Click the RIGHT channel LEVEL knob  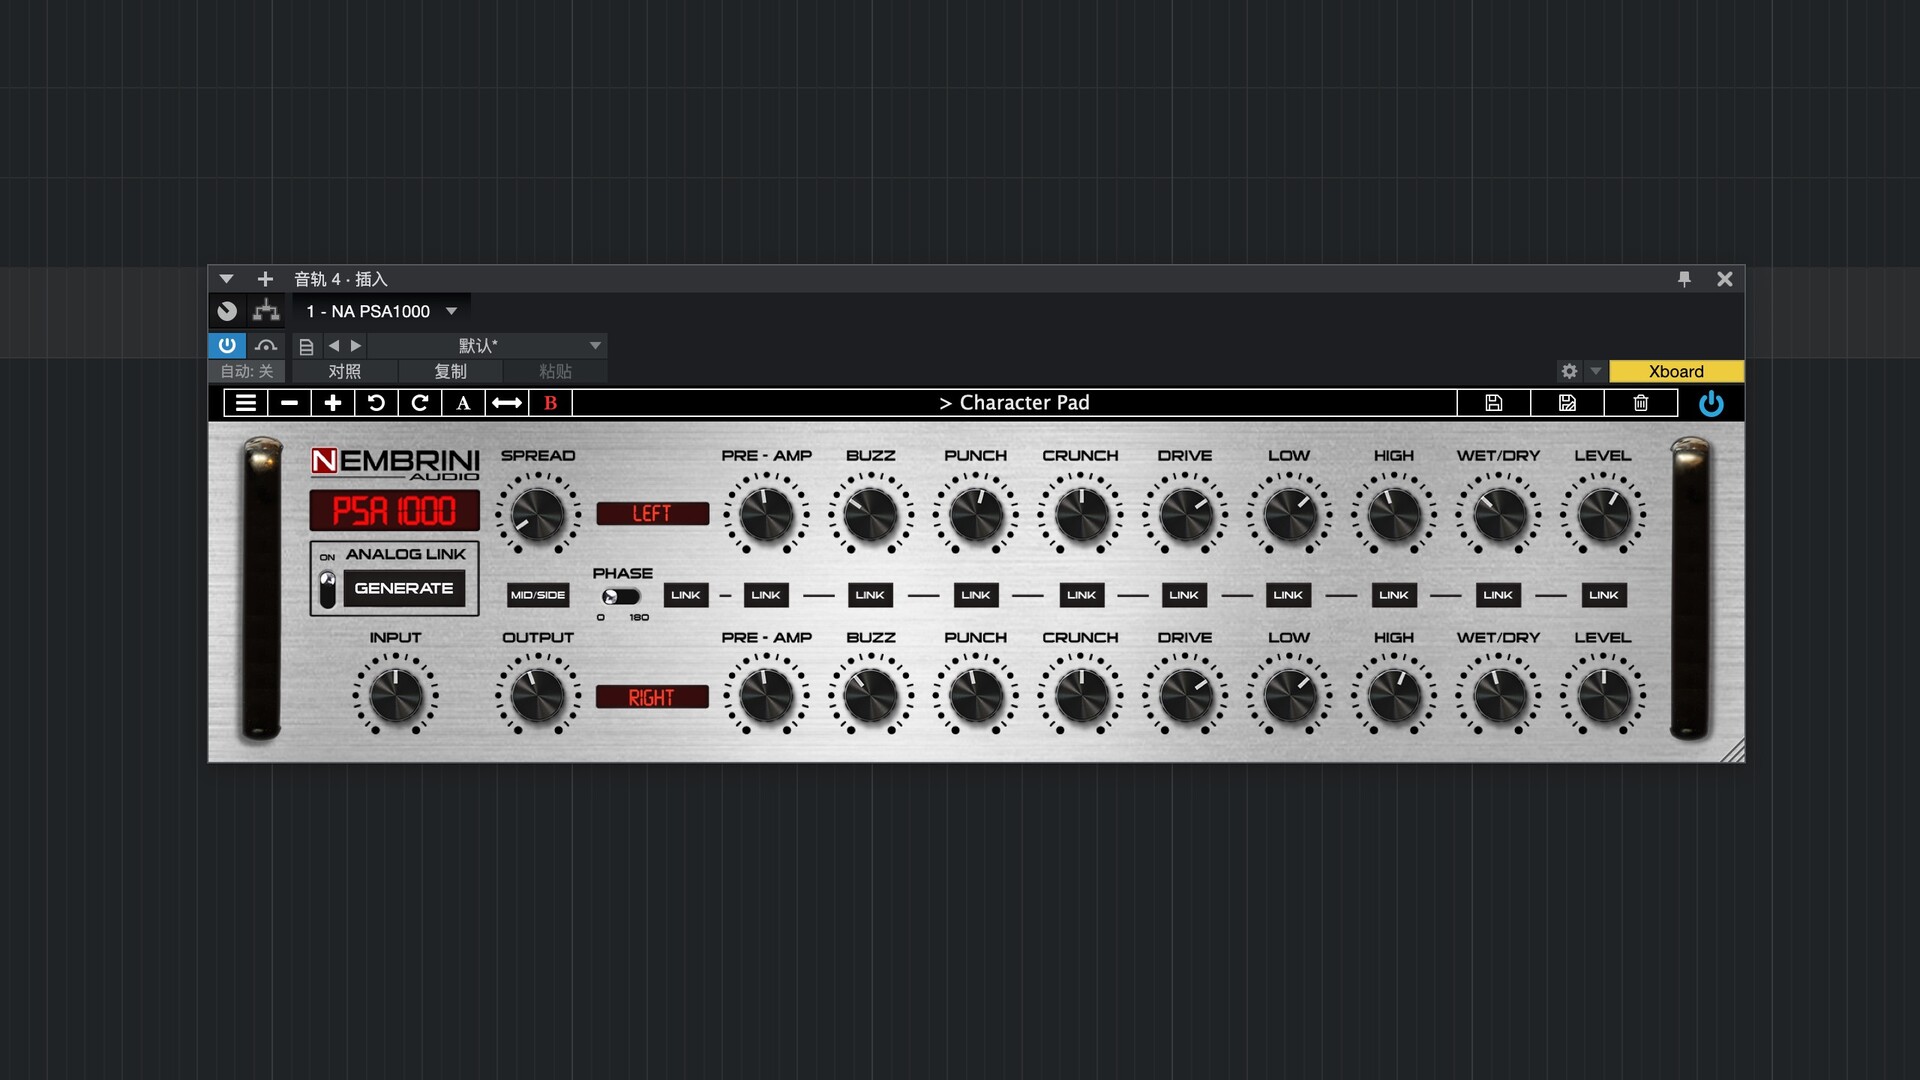(1603, 696)
